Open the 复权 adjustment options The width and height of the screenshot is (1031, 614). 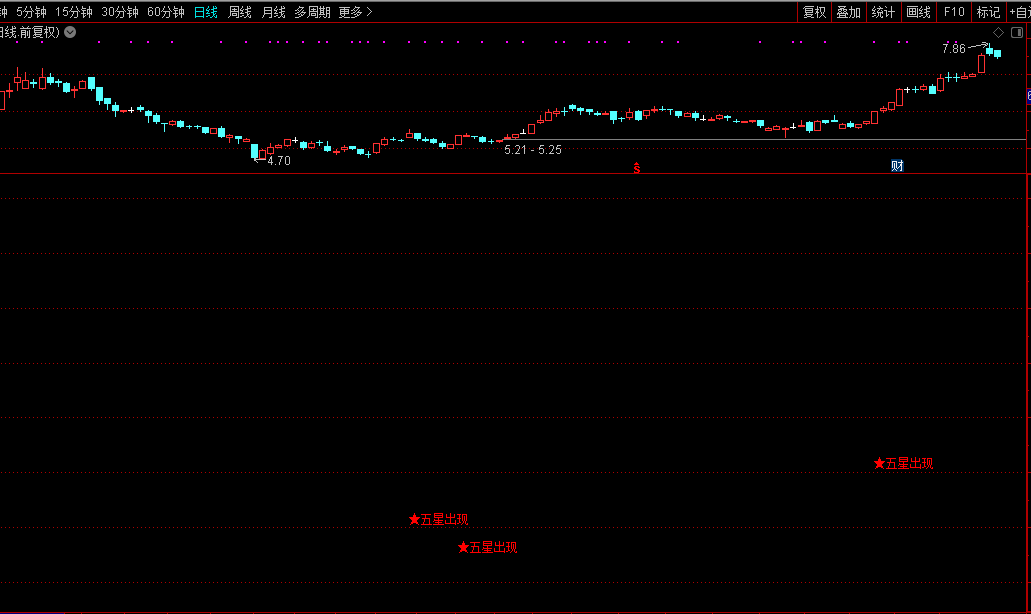pyautogui.click(x=814, y=12)
